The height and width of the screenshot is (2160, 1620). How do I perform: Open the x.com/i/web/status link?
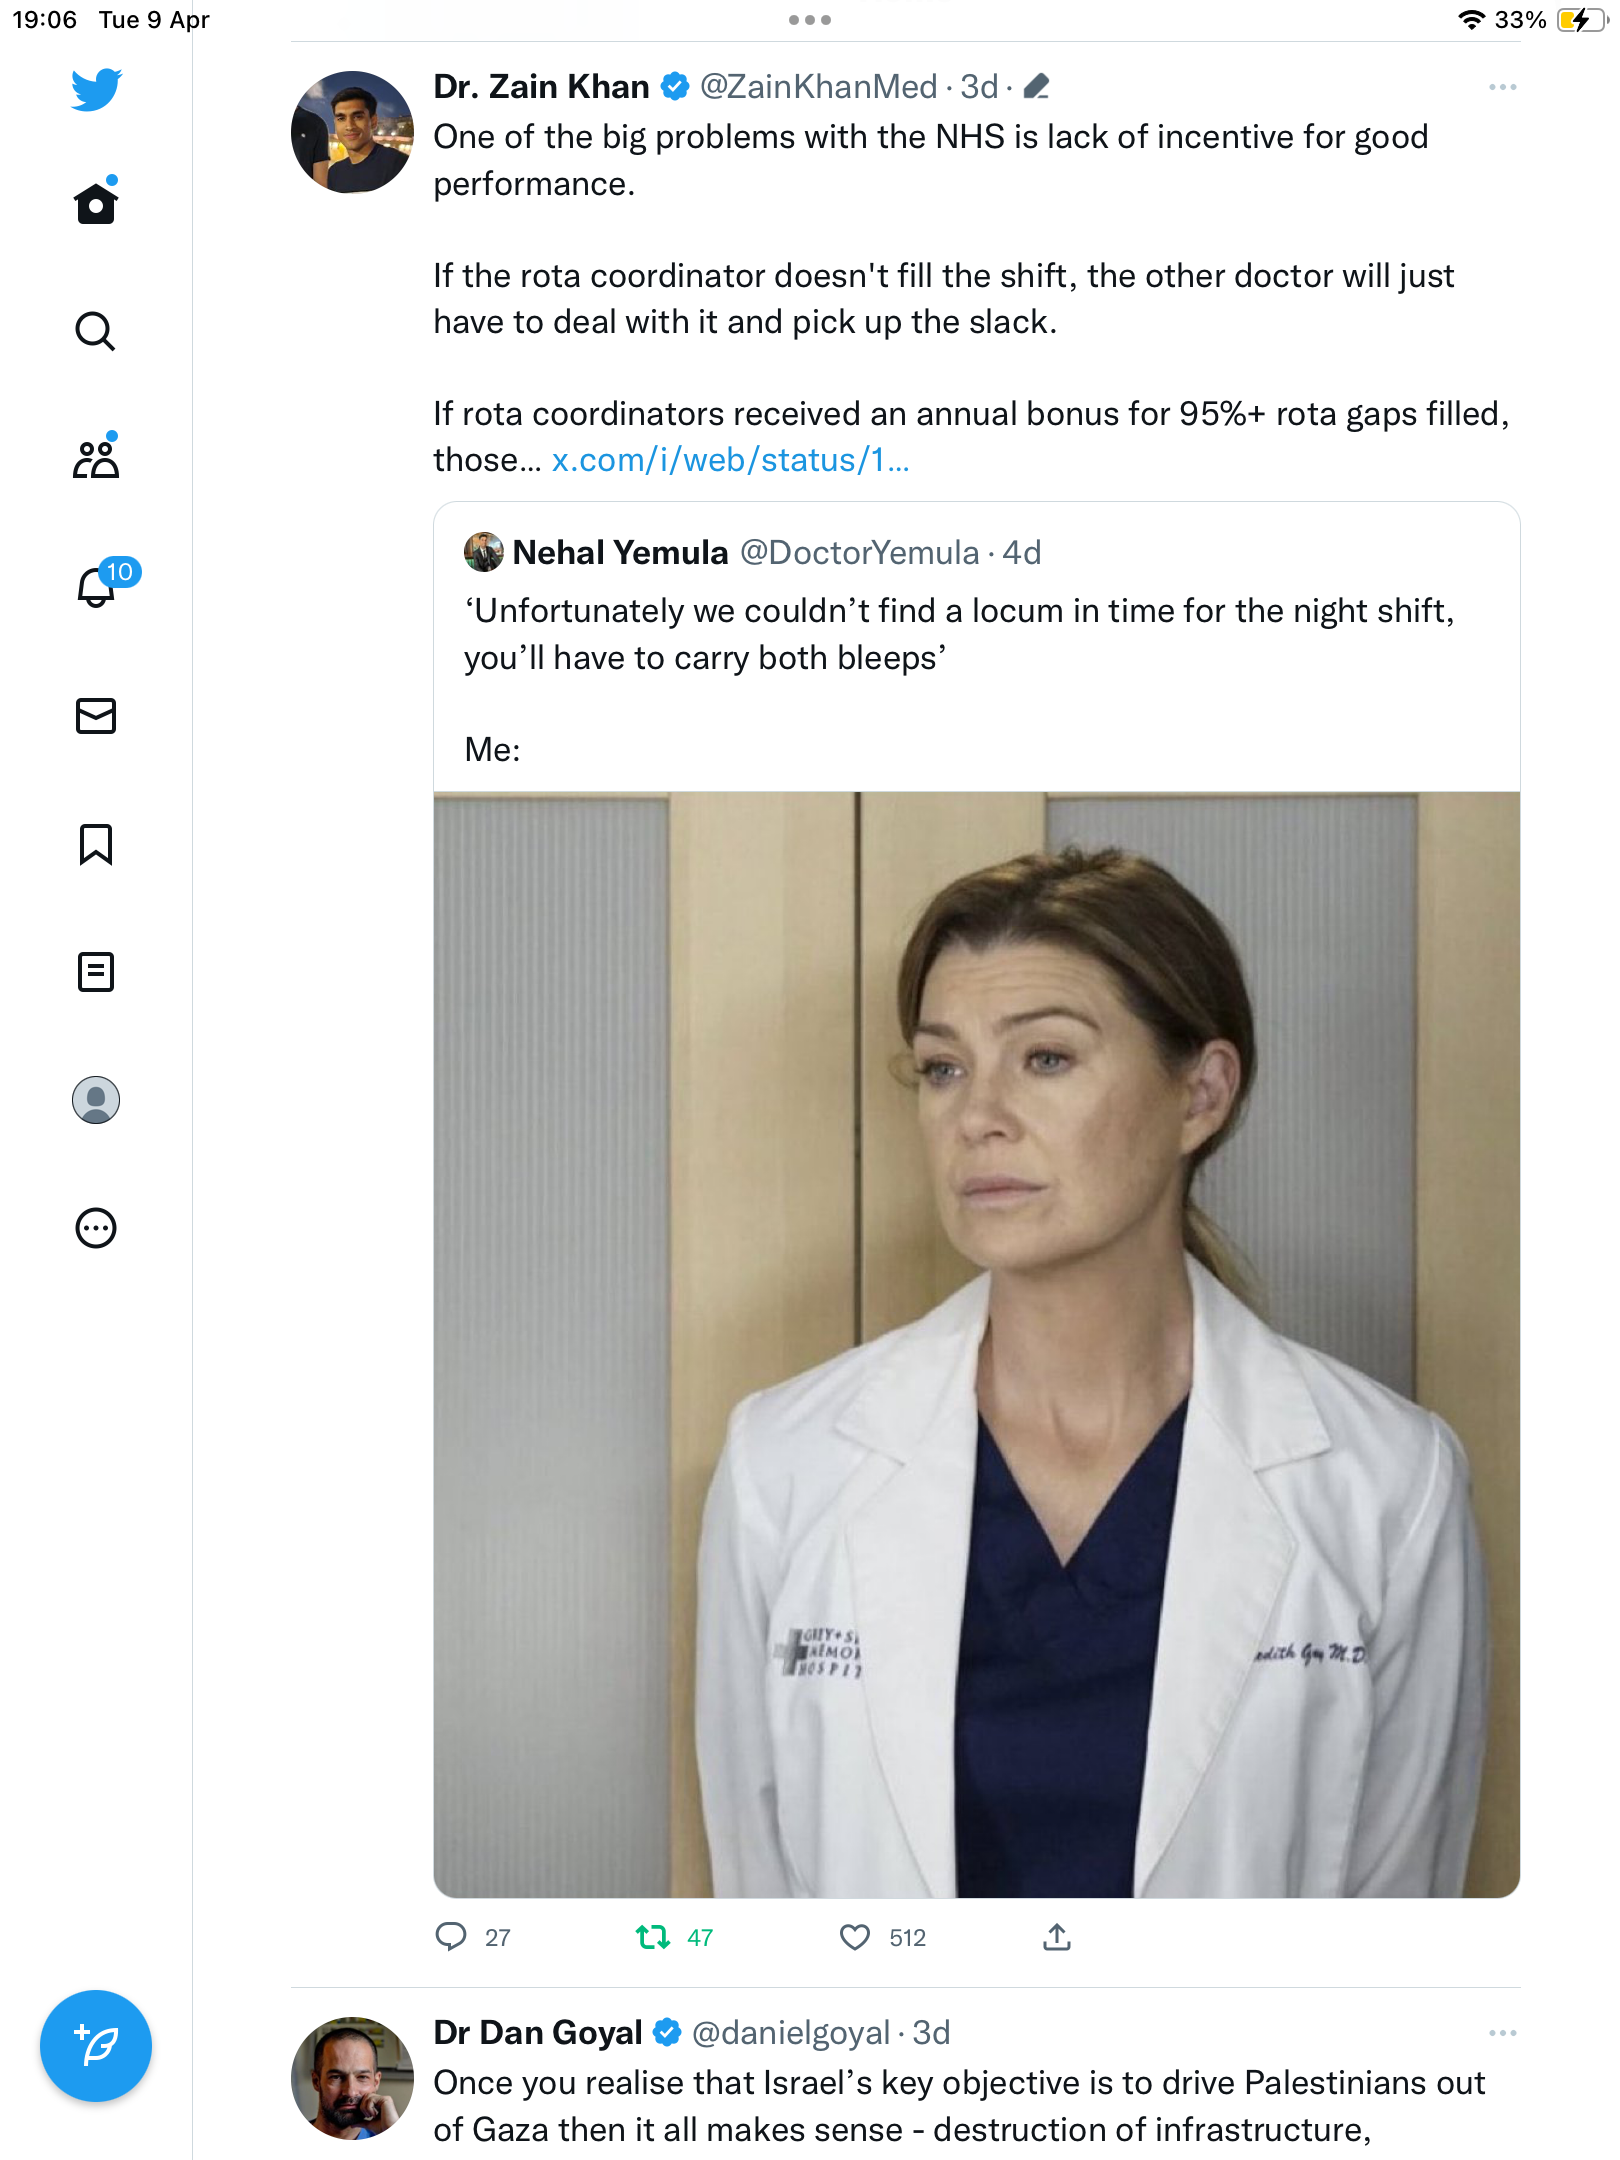[x=730, y=460]
